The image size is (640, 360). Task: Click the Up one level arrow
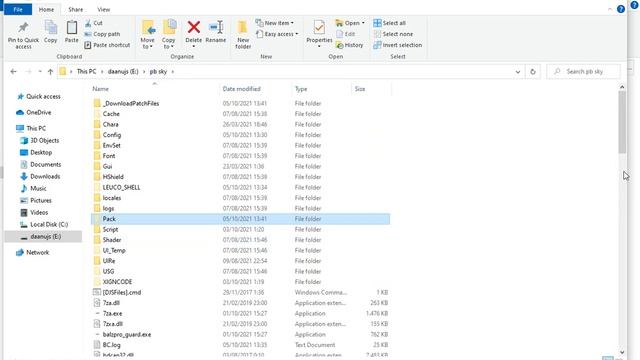pos(50,71)
